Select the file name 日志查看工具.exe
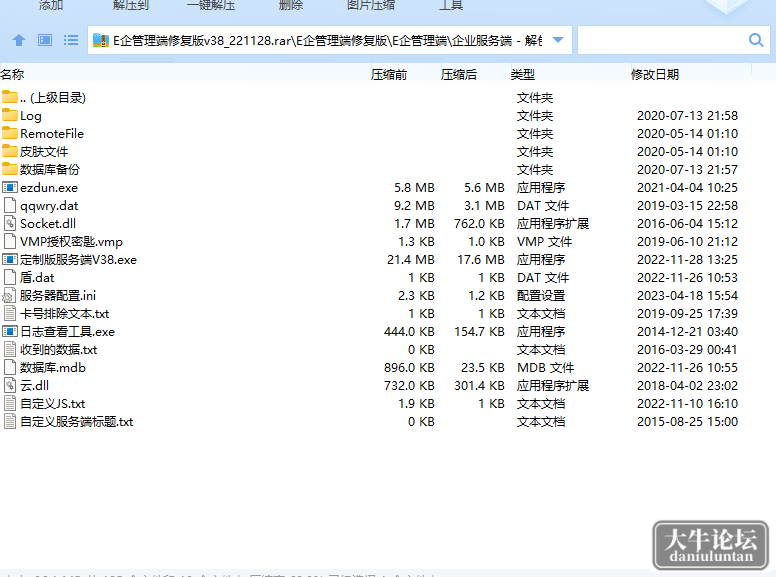The image size is (776, 577). (67, 332)
